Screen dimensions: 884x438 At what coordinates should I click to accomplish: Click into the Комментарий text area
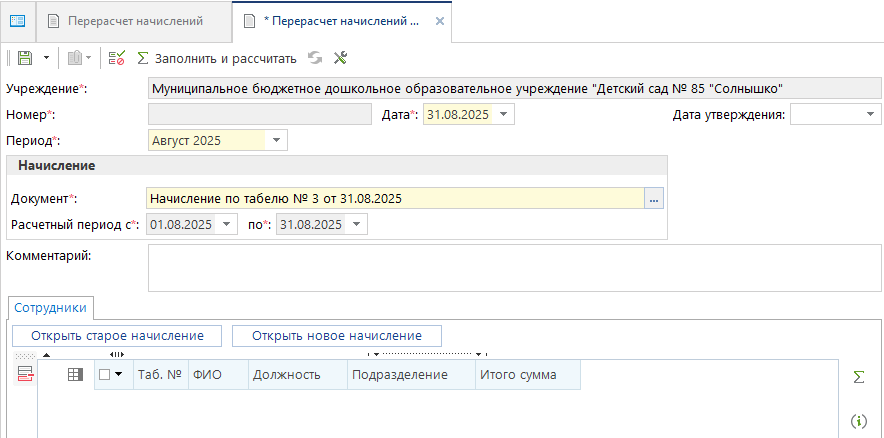[514, 268]
